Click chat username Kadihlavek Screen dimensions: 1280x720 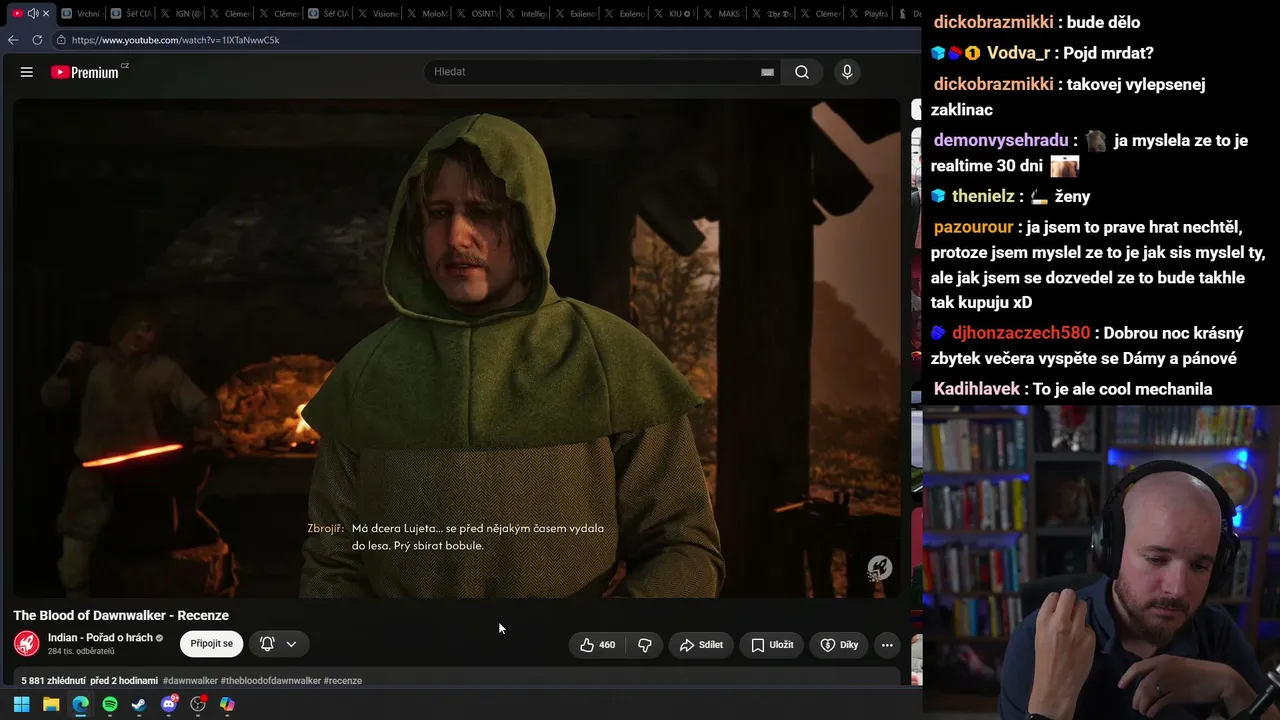coord(976,389)
